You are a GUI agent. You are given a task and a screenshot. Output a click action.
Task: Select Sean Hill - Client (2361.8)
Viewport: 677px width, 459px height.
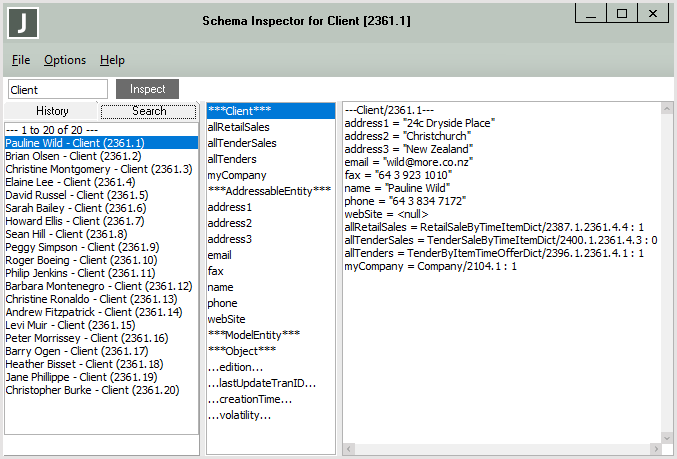(66, 234)
